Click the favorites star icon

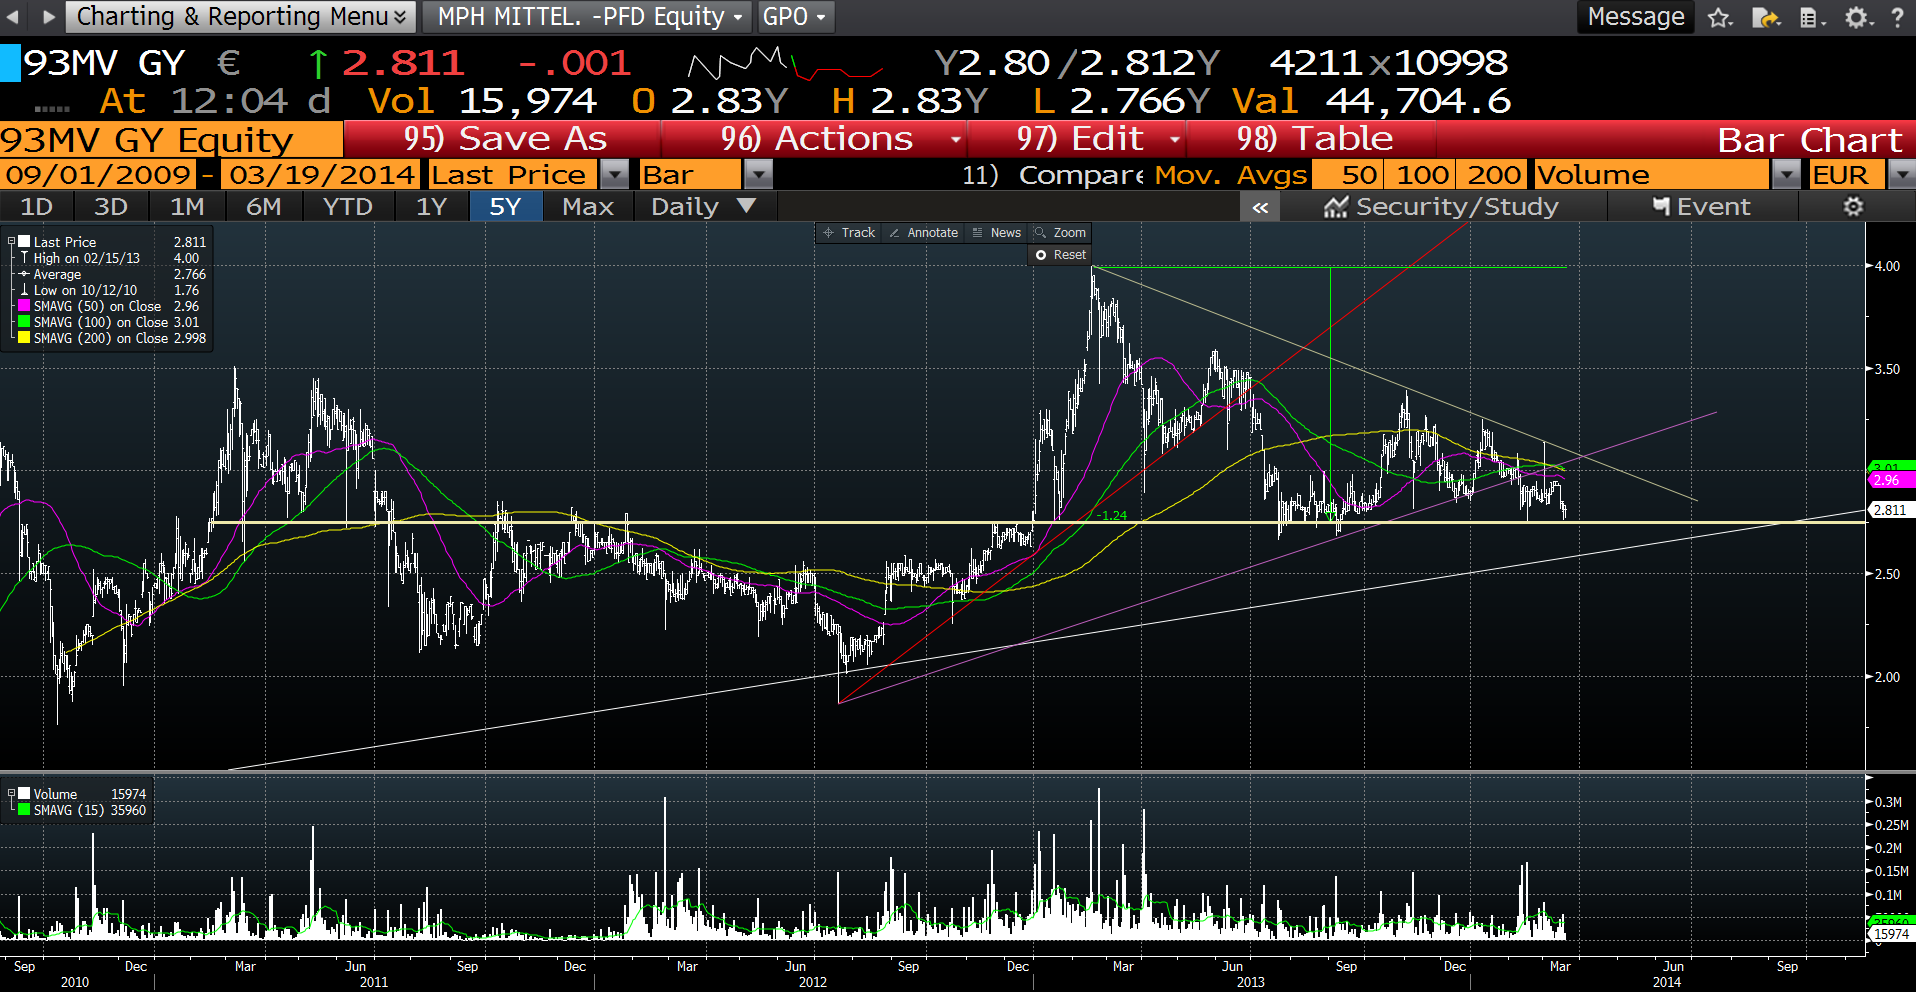1720,17
